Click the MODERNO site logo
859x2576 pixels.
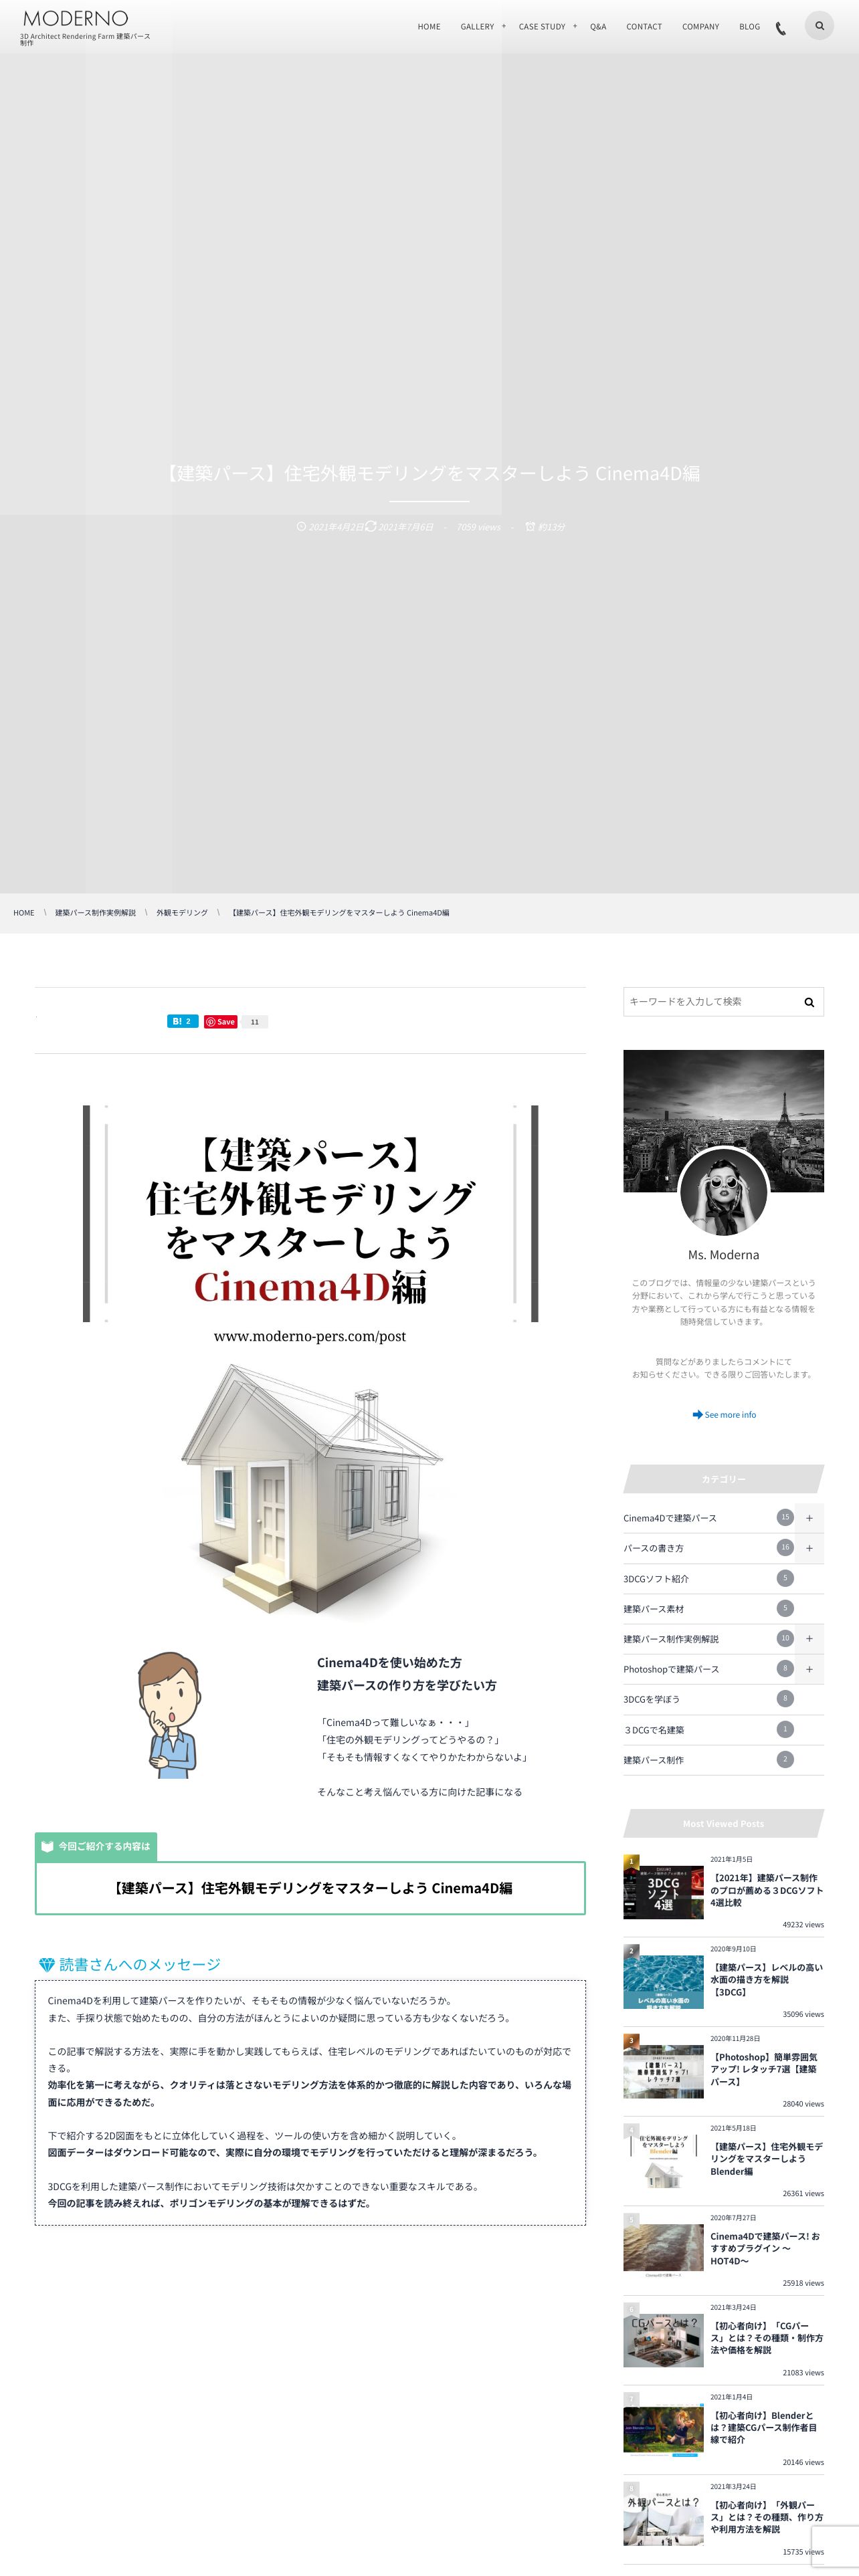tap(76, 18)
